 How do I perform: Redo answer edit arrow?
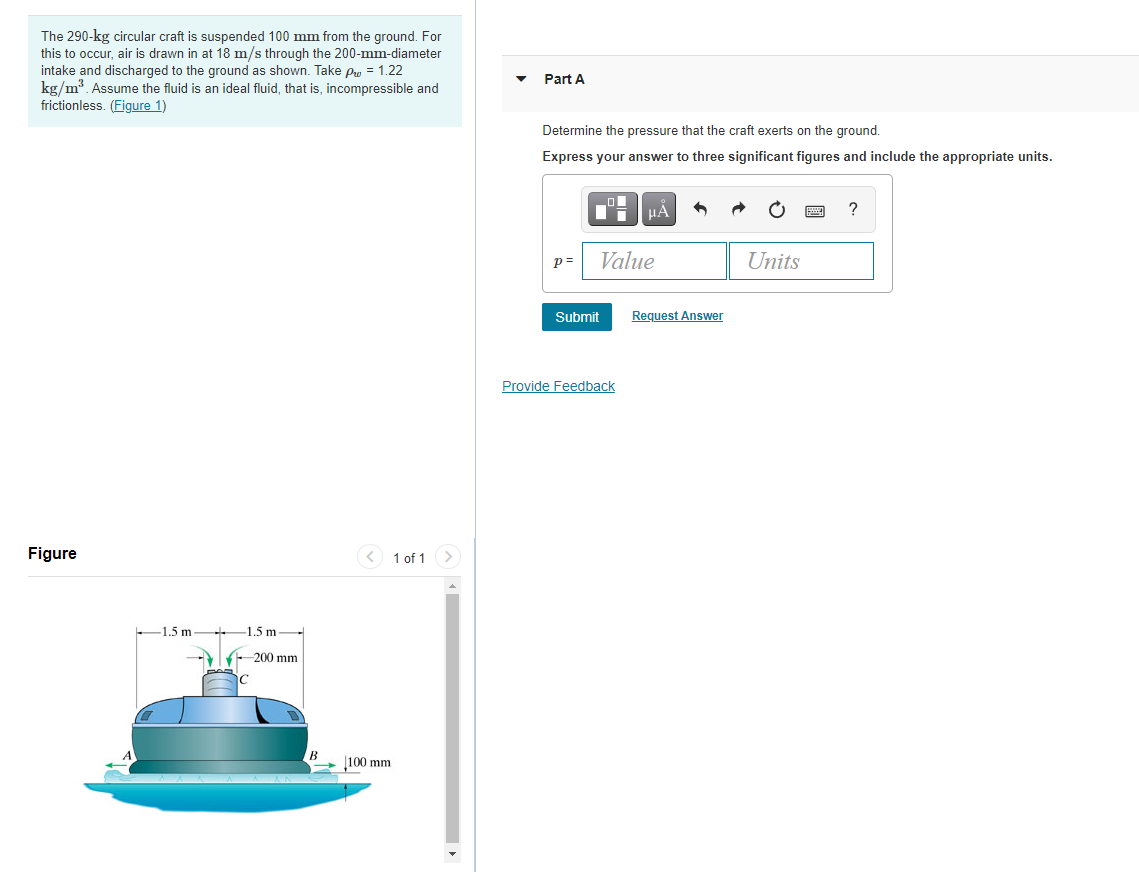[738, 209]
